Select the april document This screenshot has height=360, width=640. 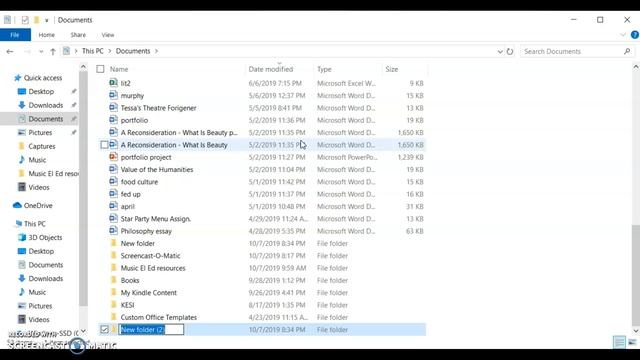(128, 207)
